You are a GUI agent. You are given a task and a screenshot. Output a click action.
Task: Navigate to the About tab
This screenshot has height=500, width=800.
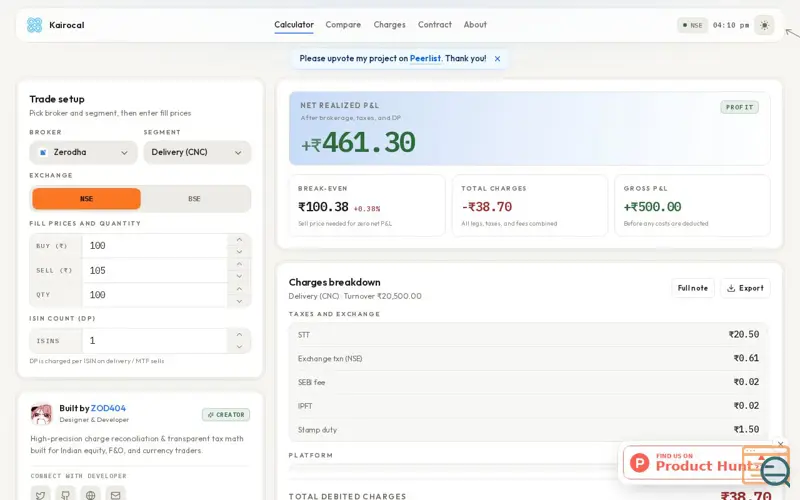pyautogui.click(x=475, y=24)
